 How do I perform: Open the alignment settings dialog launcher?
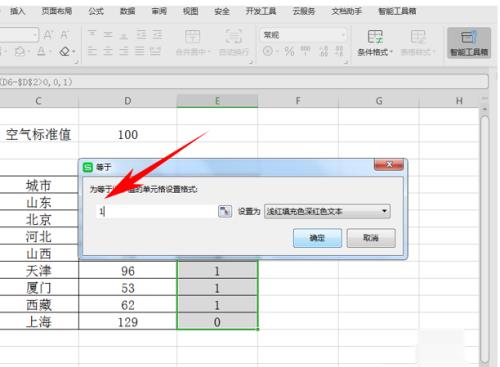click(x=251, y=62)
